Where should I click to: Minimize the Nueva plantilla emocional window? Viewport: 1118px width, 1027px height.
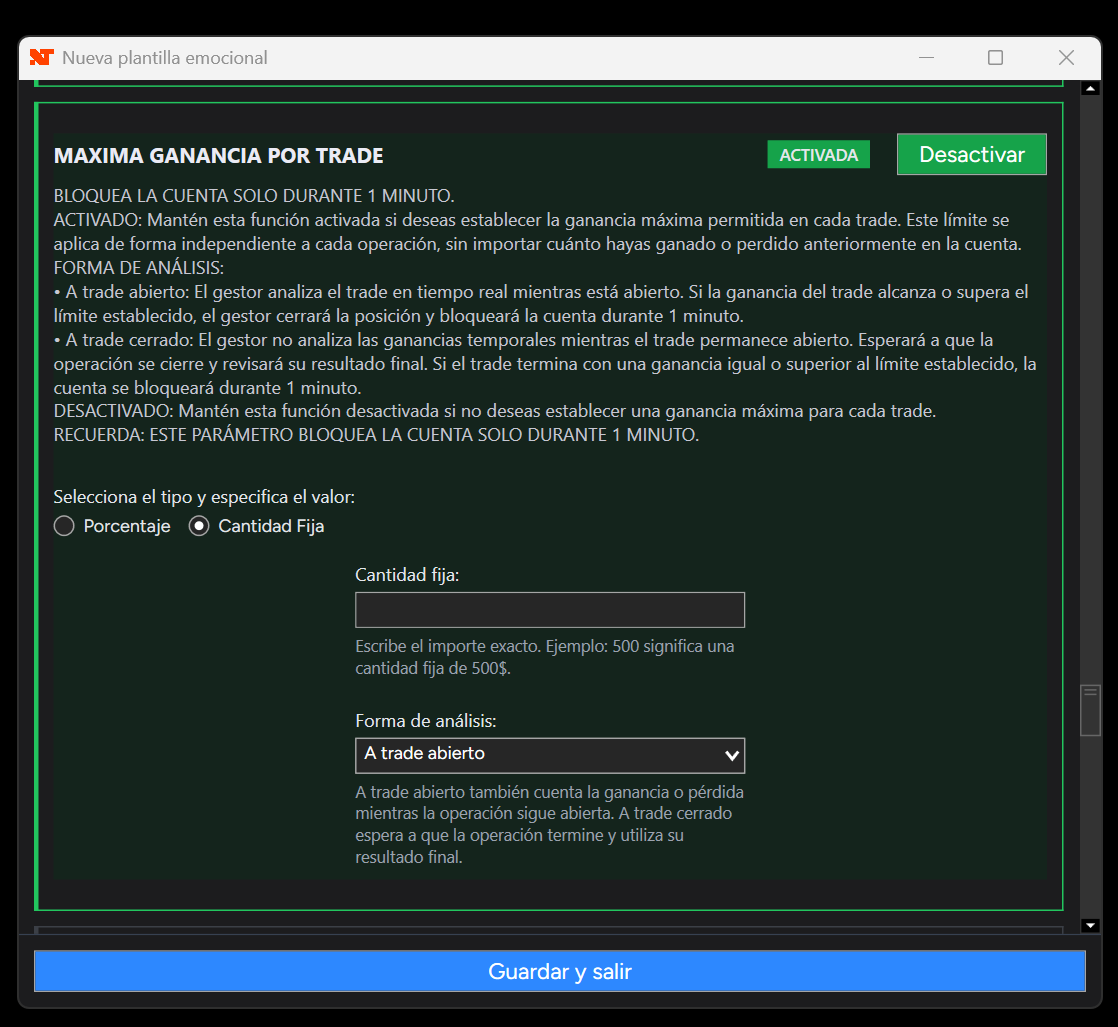(926, 58)
